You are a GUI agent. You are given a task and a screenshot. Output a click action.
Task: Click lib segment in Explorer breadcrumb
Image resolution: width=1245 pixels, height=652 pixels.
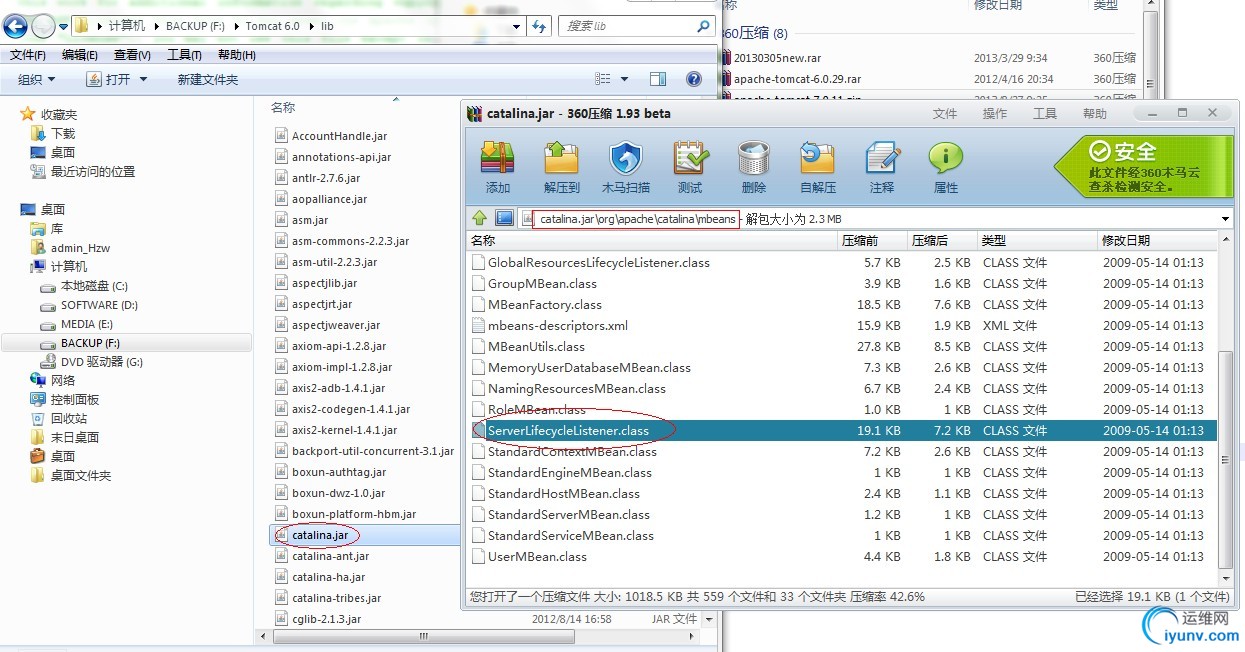click(x=327, y=26)
